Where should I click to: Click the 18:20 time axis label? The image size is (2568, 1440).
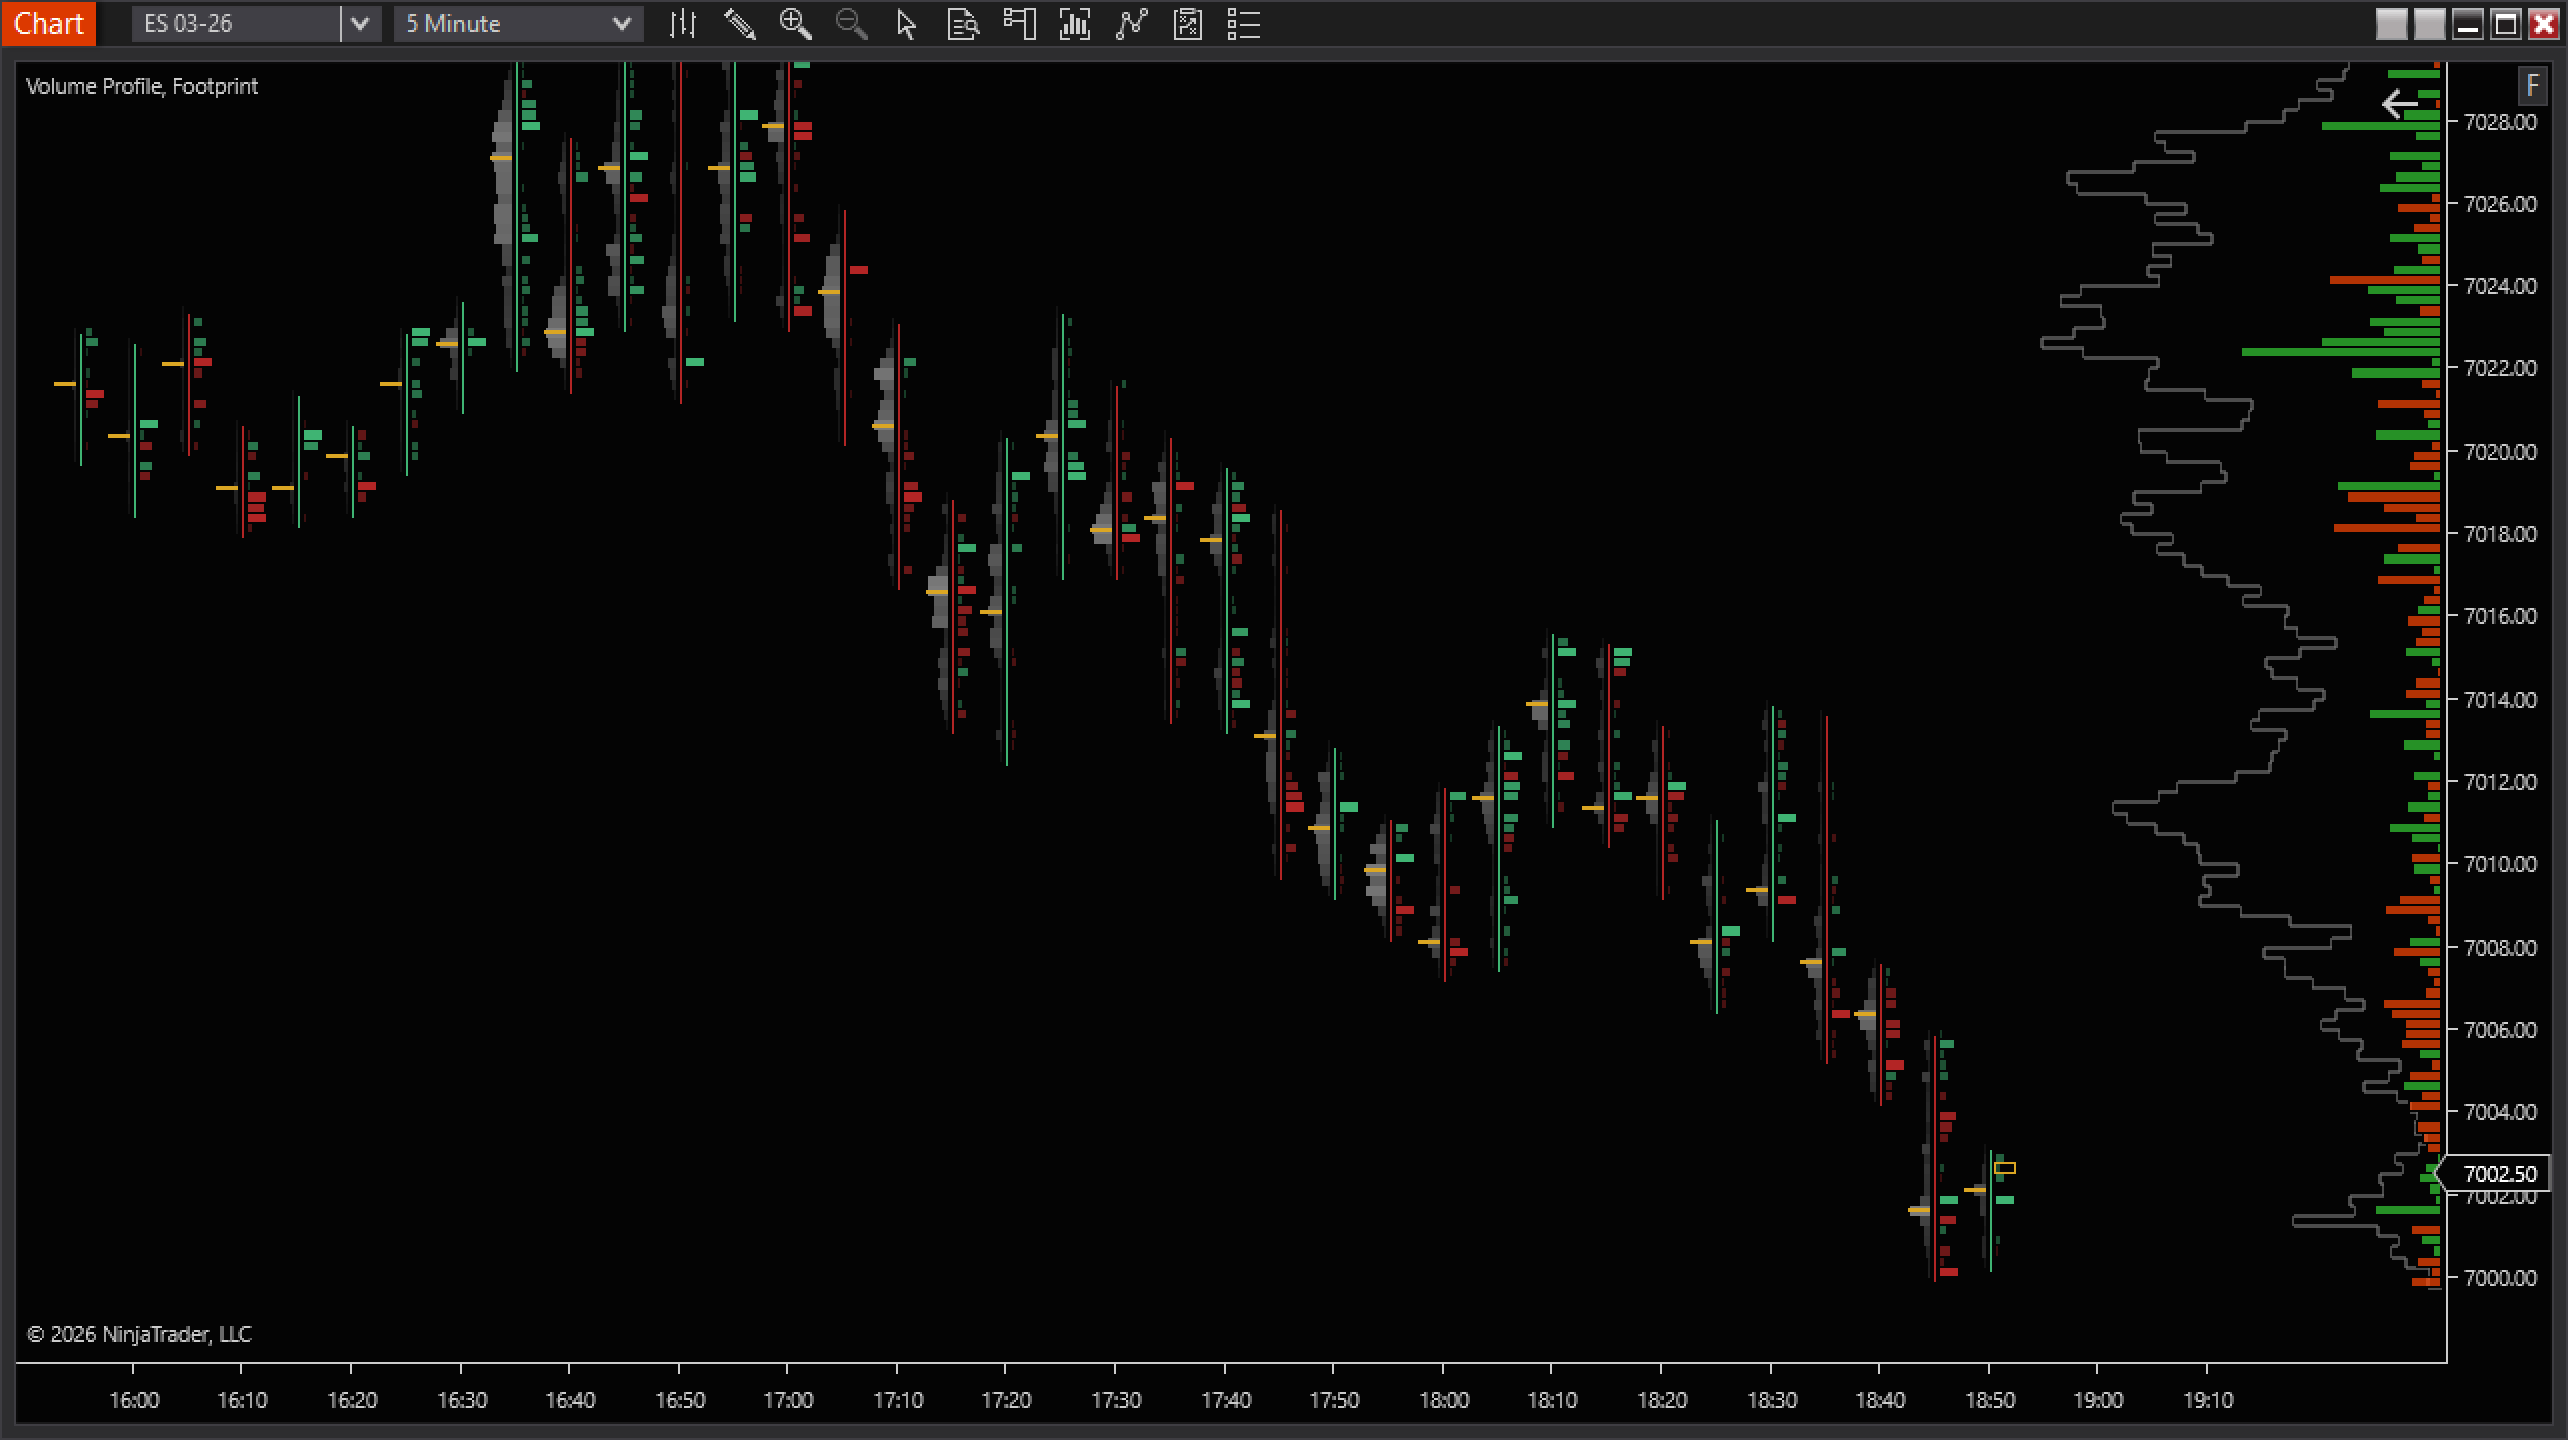click(1662, 1401)
